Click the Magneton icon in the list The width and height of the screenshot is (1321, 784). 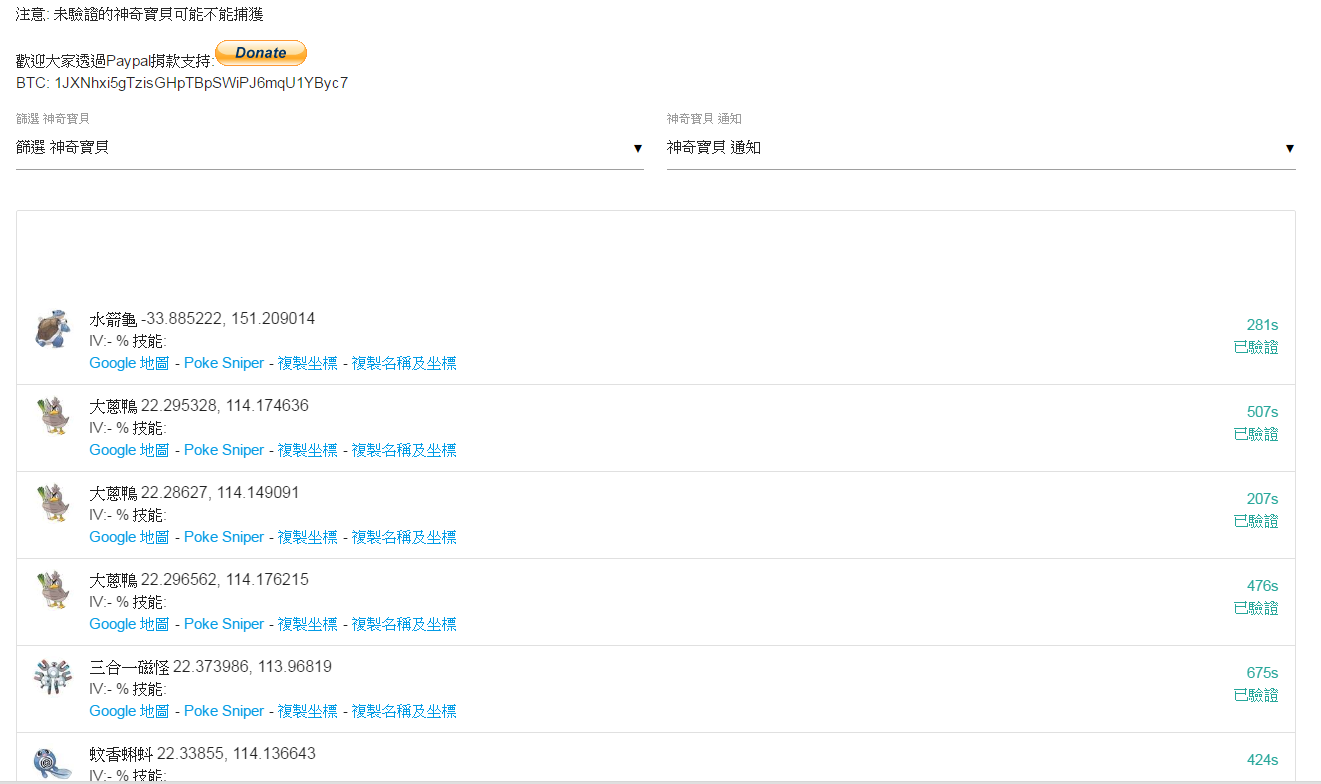pos(52,677)
